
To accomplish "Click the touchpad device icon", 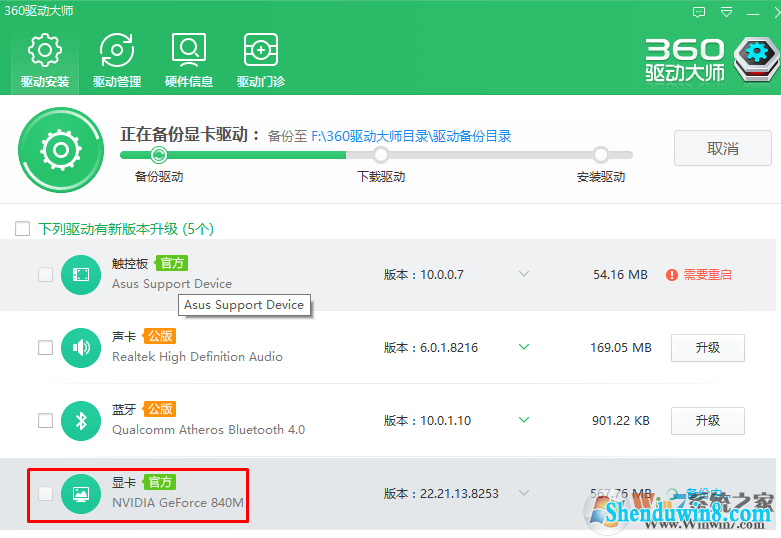I will point(81,274).
